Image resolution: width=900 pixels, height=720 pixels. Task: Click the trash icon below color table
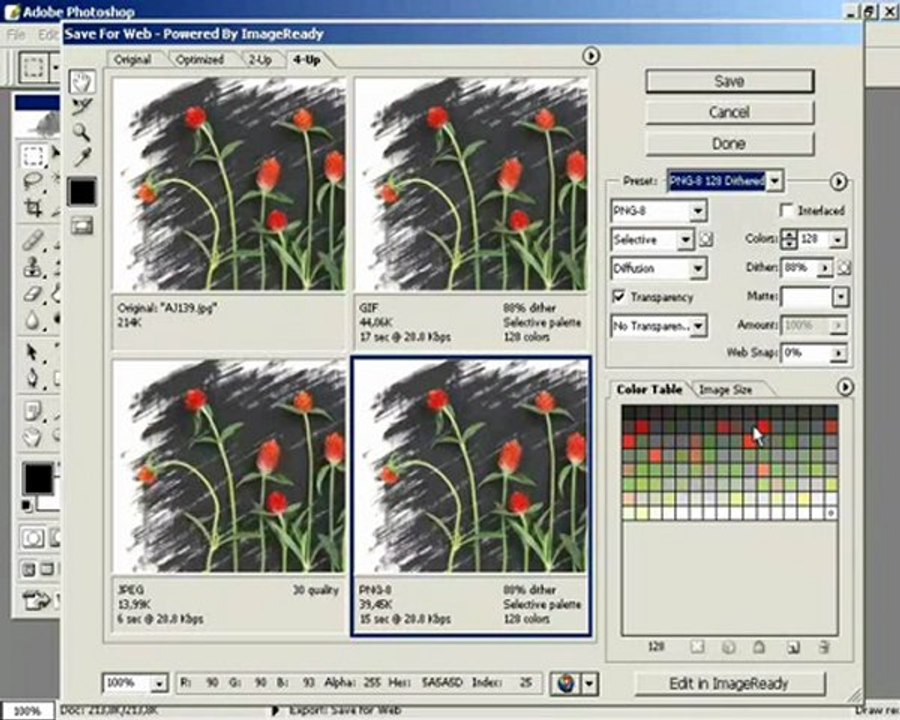click(824, 648)
